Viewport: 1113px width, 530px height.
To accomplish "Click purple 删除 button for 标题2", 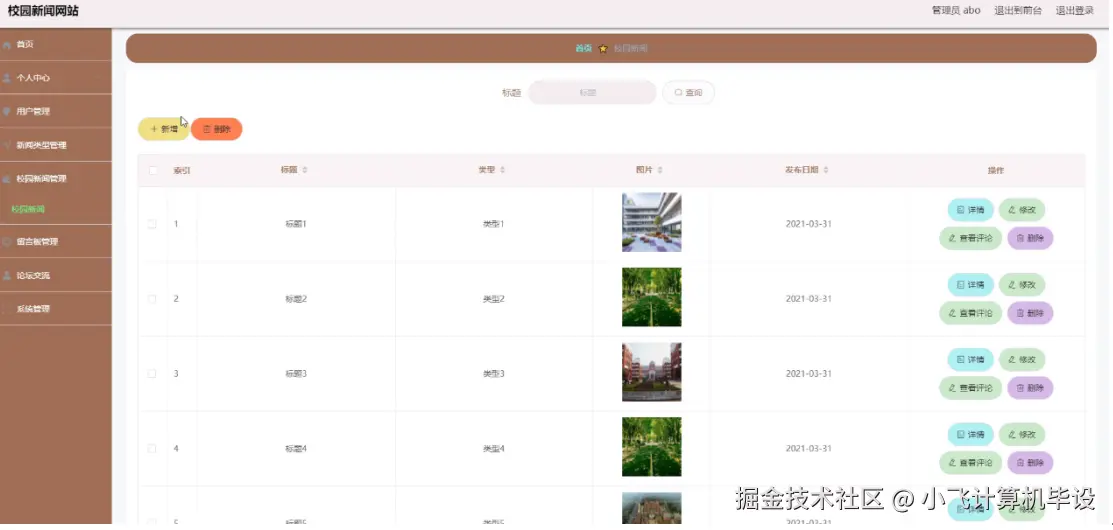I will pyautogui.click(x=1030, y=313).
